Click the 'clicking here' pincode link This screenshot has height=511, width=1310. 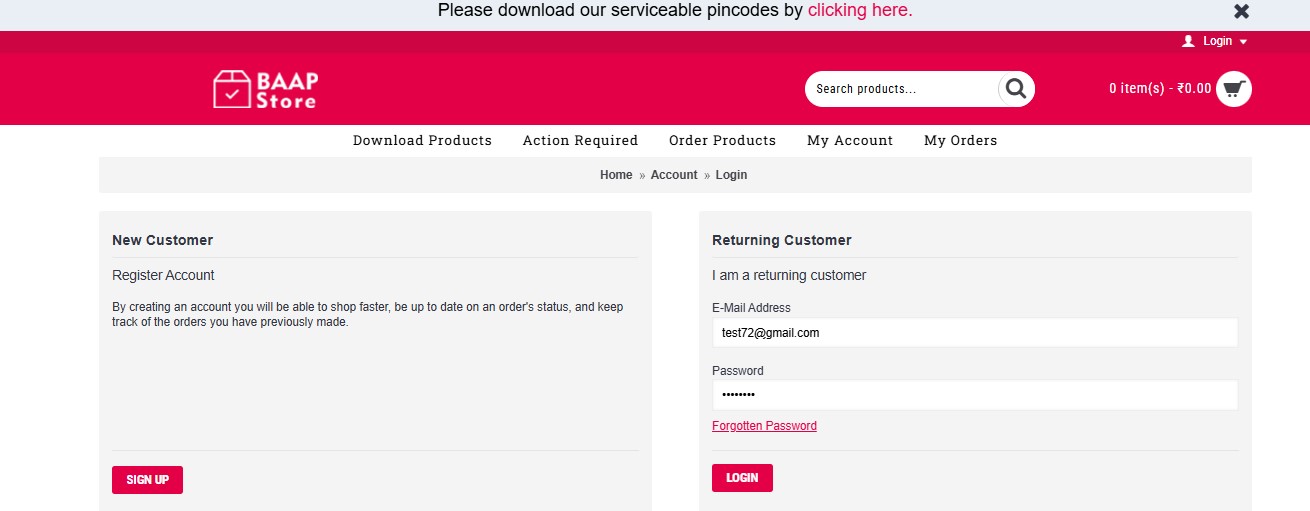[860, 11]
